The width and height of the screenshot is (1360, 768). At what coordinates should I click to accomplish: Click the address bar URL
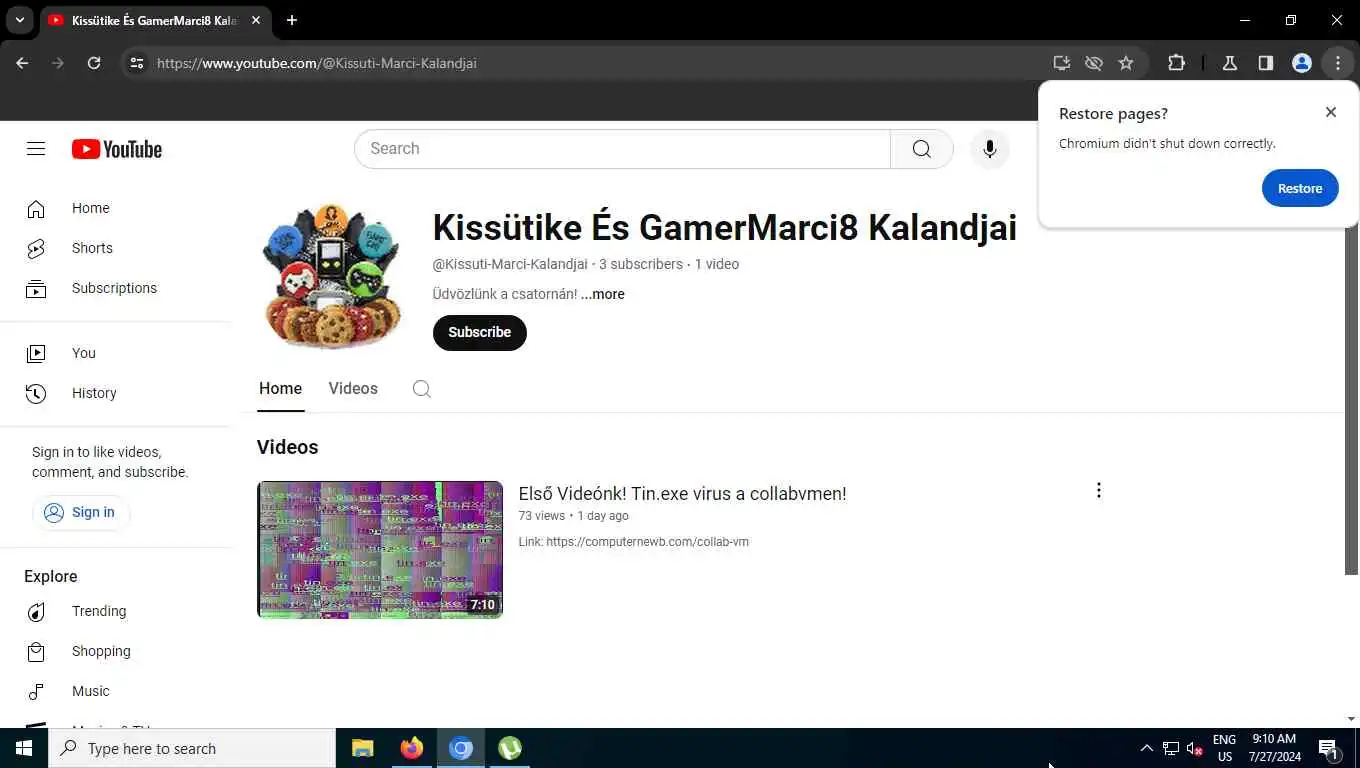[x=317, y=63]
